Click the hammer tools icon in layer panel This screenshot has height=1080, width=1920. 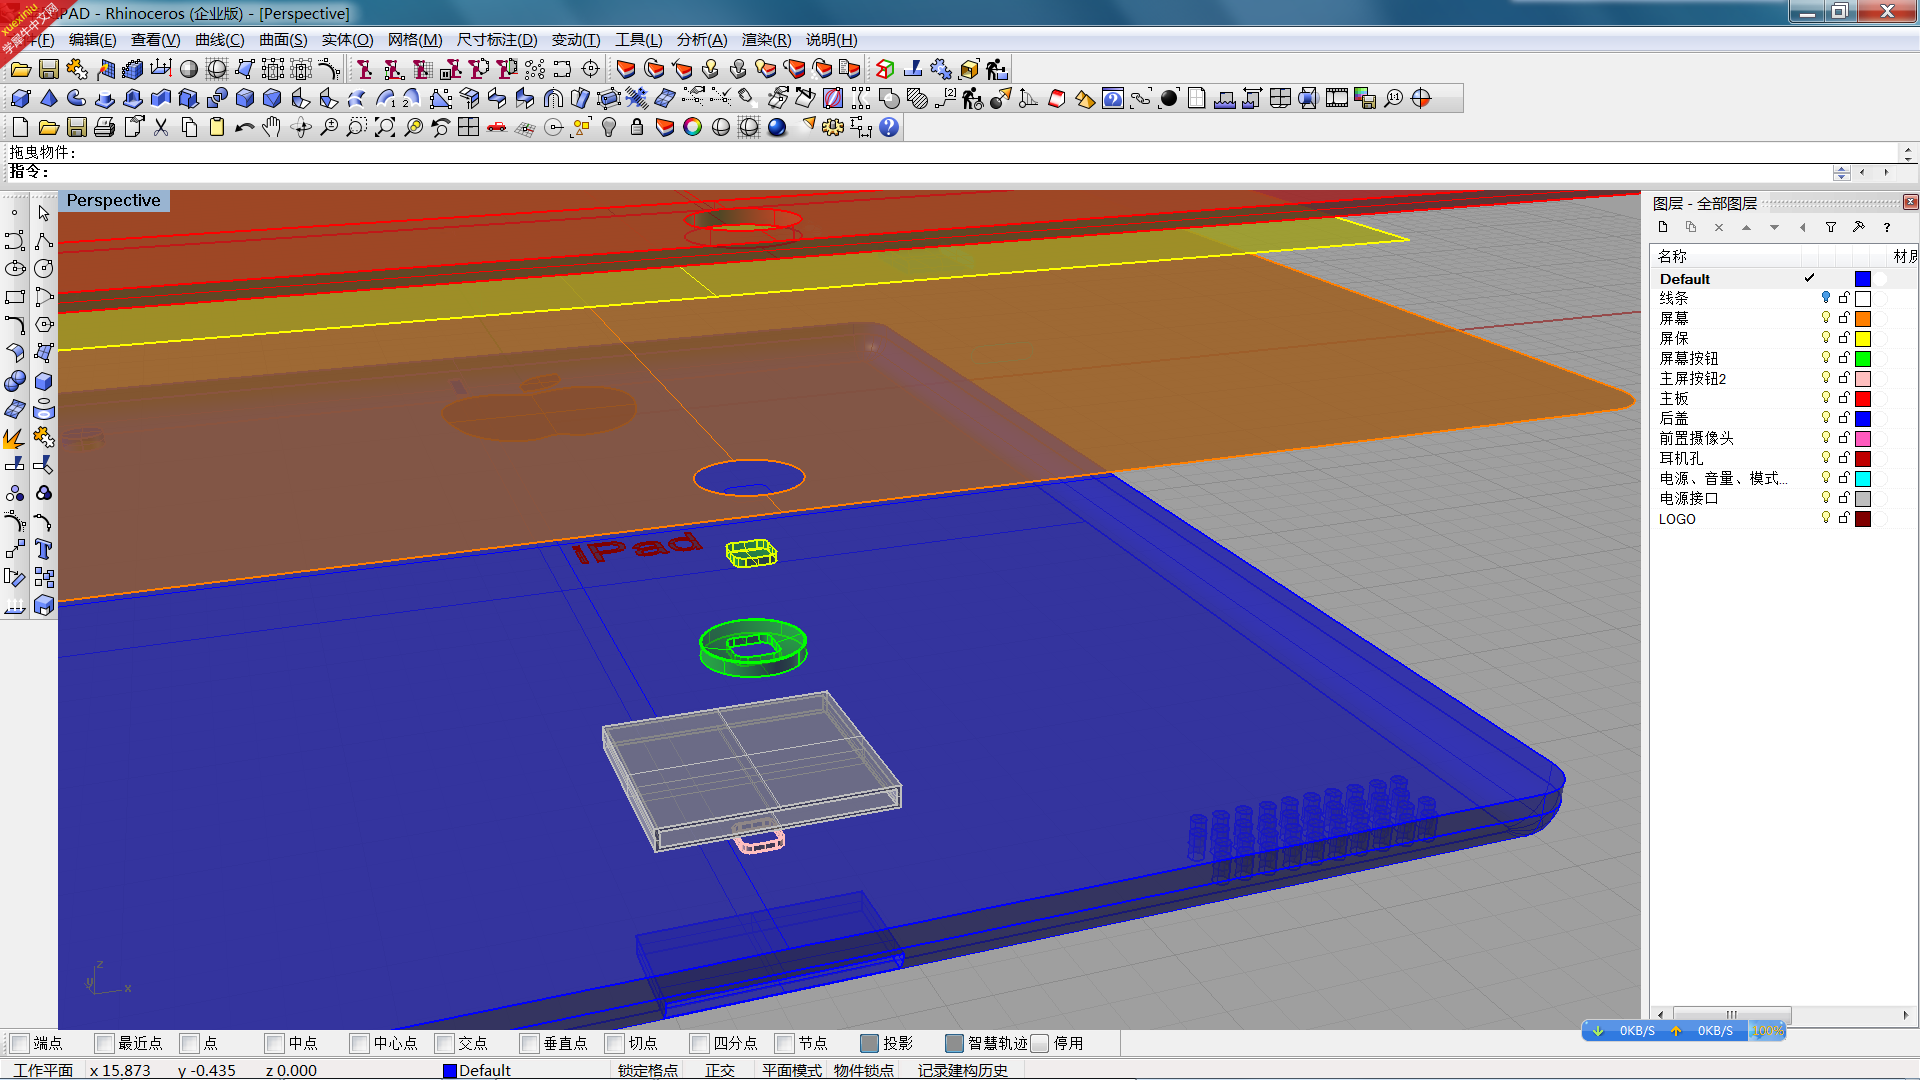pyautogui.click(x=1859, y=227)
